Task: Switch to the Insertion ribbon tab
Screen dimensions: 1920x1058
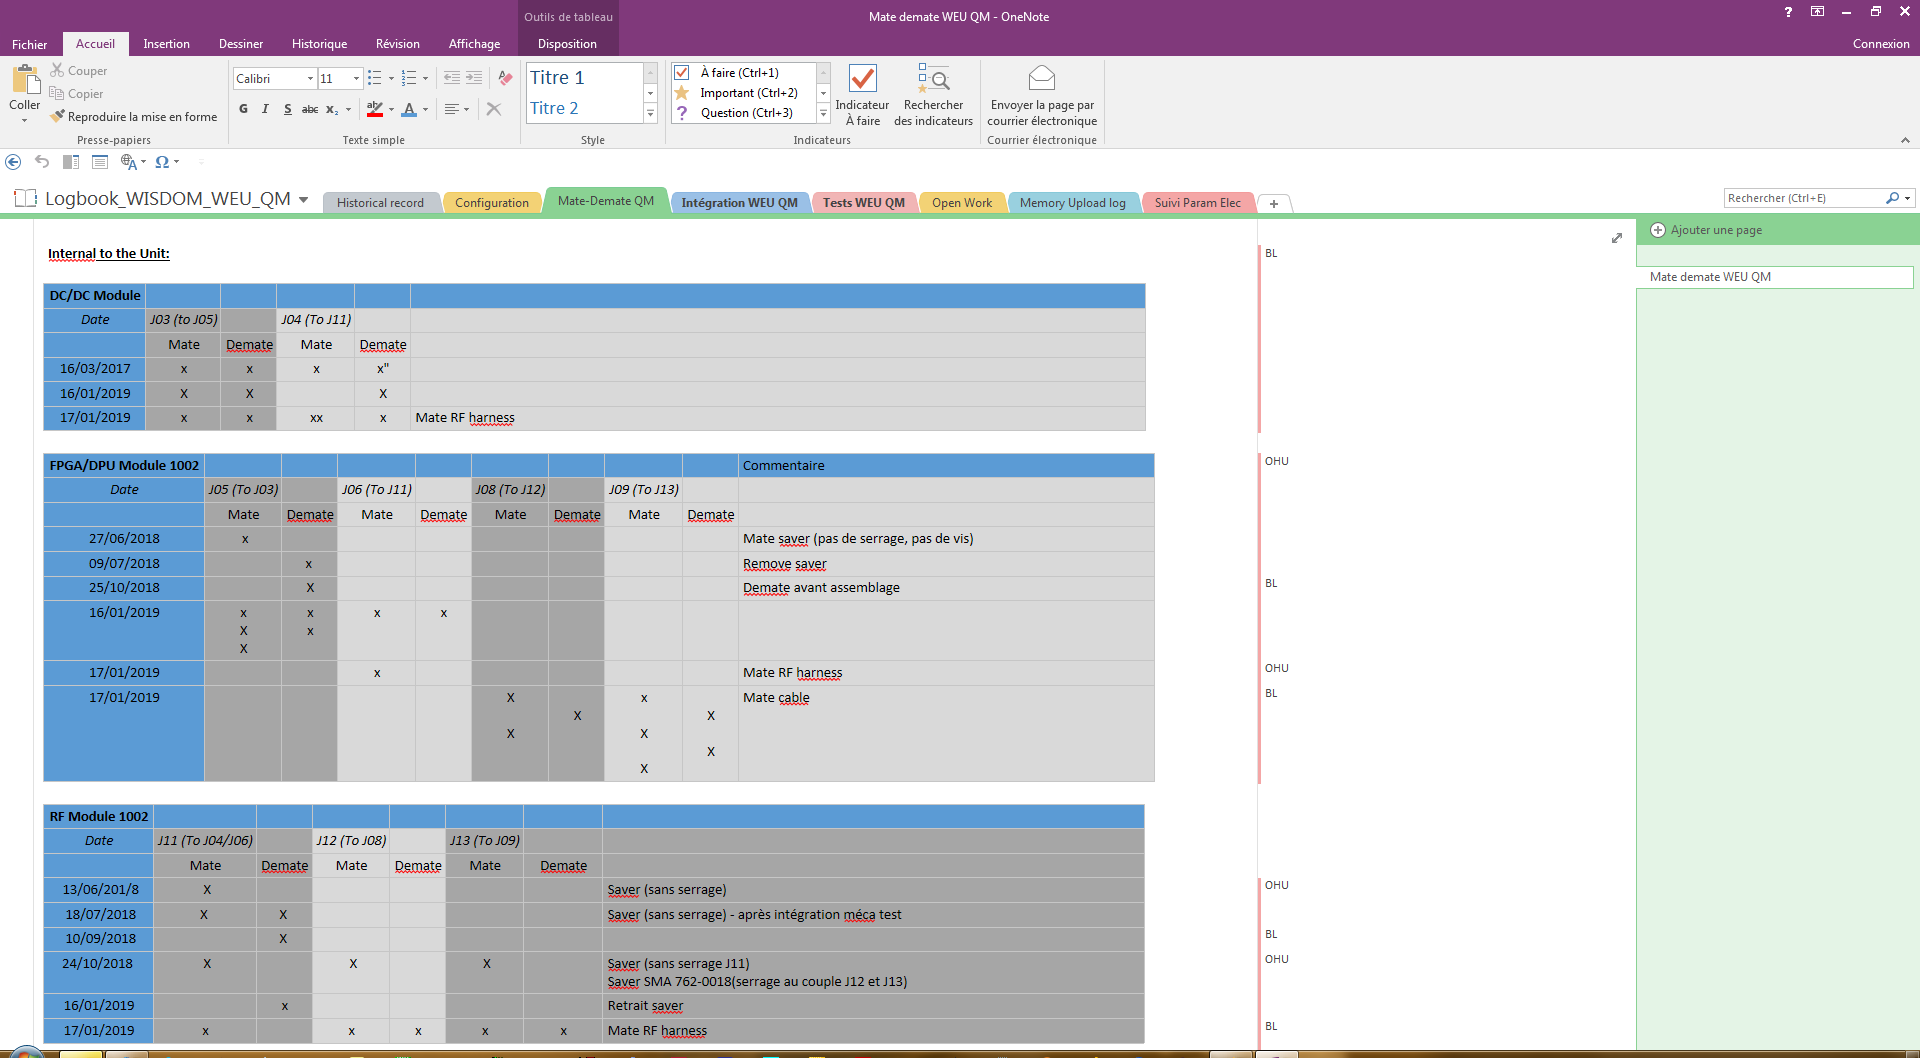Action: click(x=166, y=44)
